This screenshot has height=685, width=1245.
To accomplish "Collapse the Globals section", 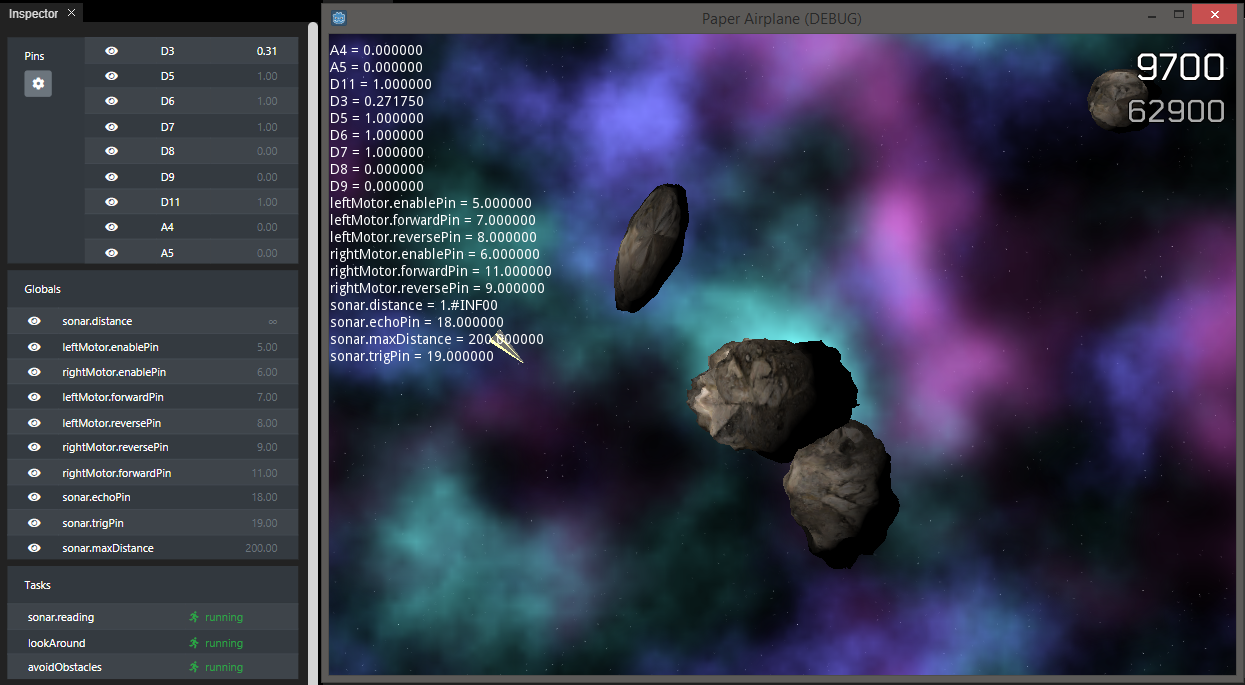I will point(42,288).
